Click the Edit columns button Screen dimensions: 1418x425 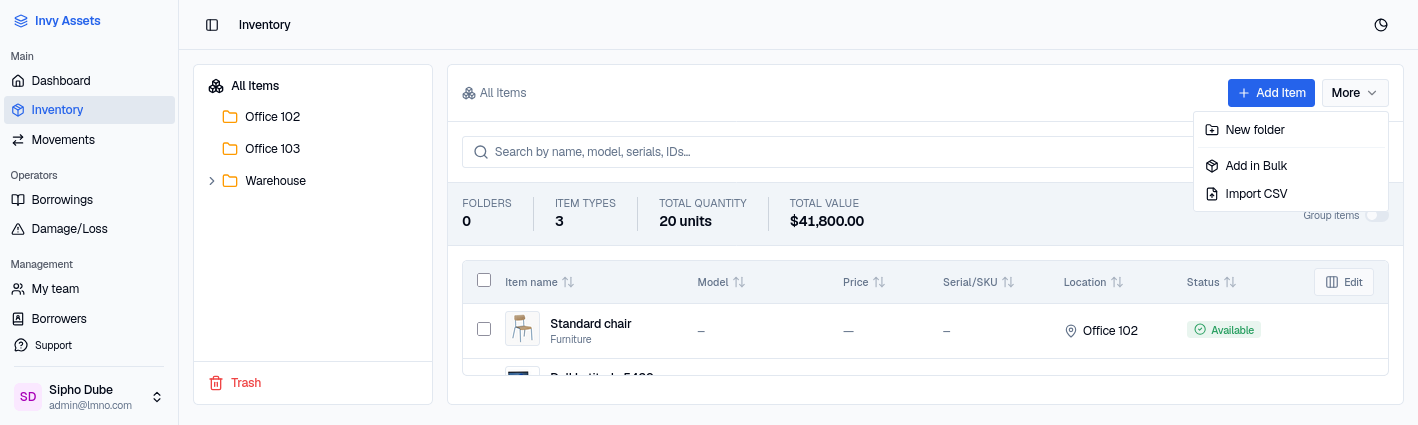pyautogui.click(x=1344, y=282)
